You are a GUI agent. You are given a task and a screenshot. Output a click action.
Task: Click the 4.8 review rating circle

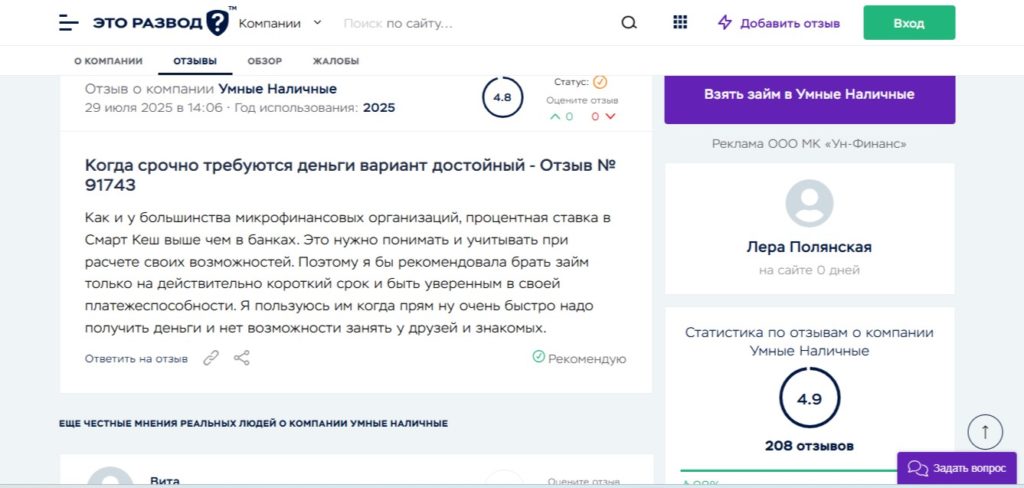click(502, 97)
